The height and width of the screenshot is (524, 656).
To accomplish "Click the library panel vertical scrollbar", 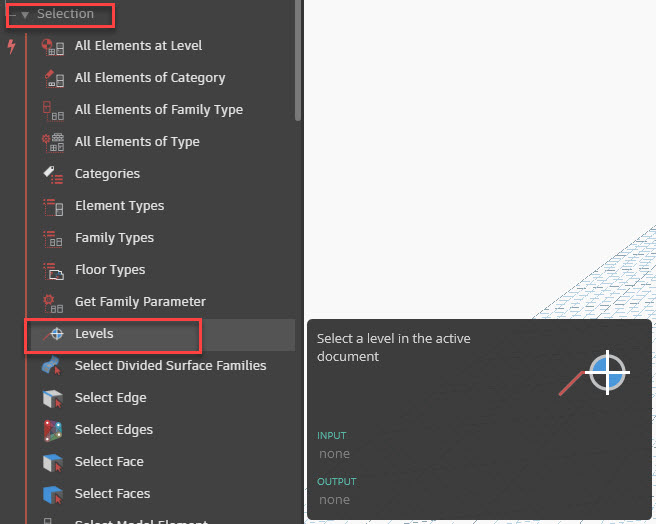I will coord(298,60).
